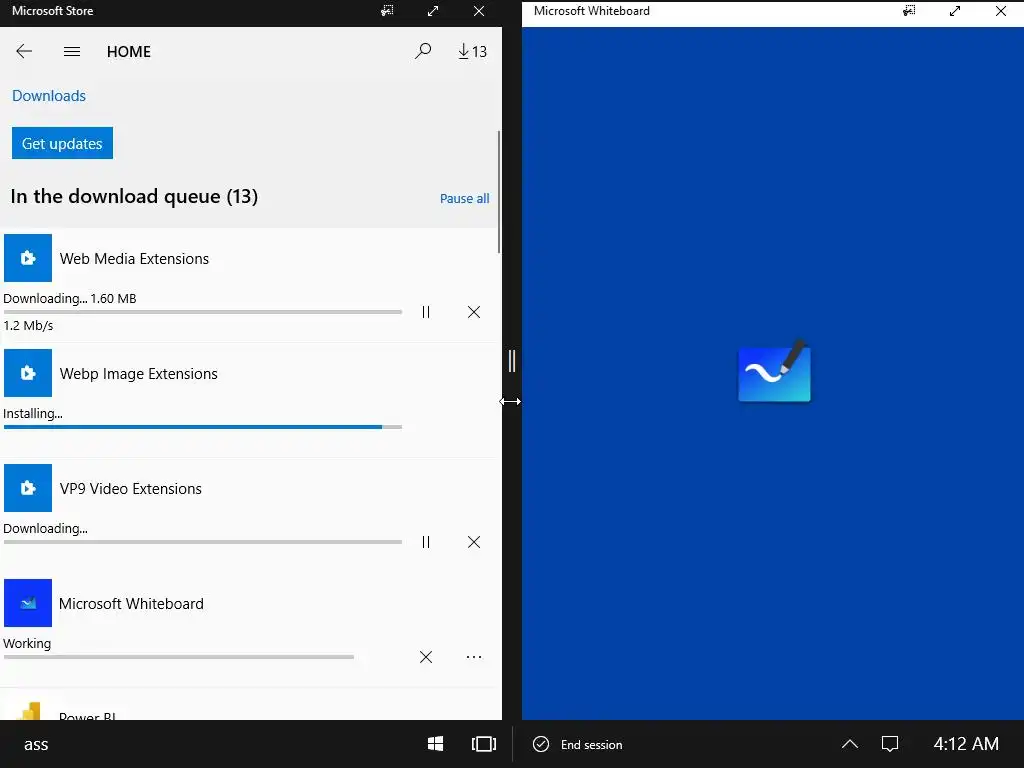
Task: Close the Microsoft Whiteboard window
Action: click(x=1000, y=11)
